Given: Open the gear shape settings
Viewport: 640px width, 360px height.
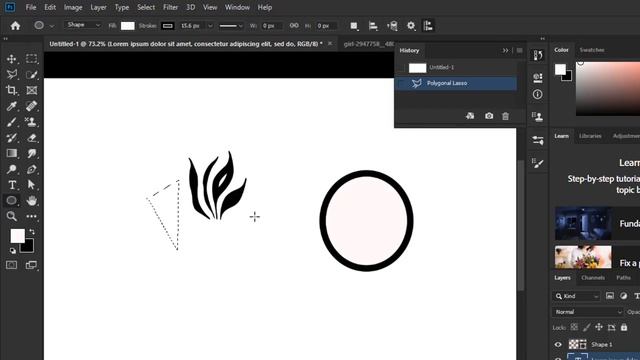Looking at the screenshot, I should (411, 26).
